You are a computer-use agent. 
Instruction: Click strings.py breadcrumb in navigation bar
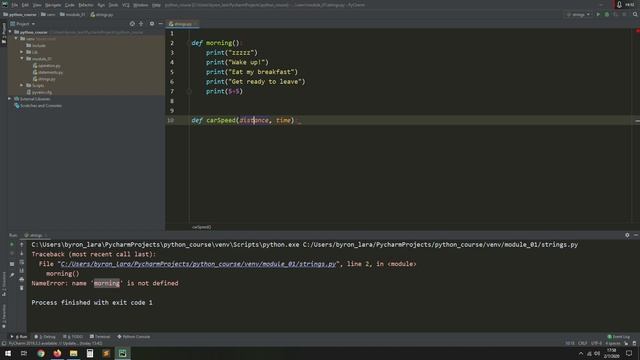pyautogui.click(x=102, y=14)
